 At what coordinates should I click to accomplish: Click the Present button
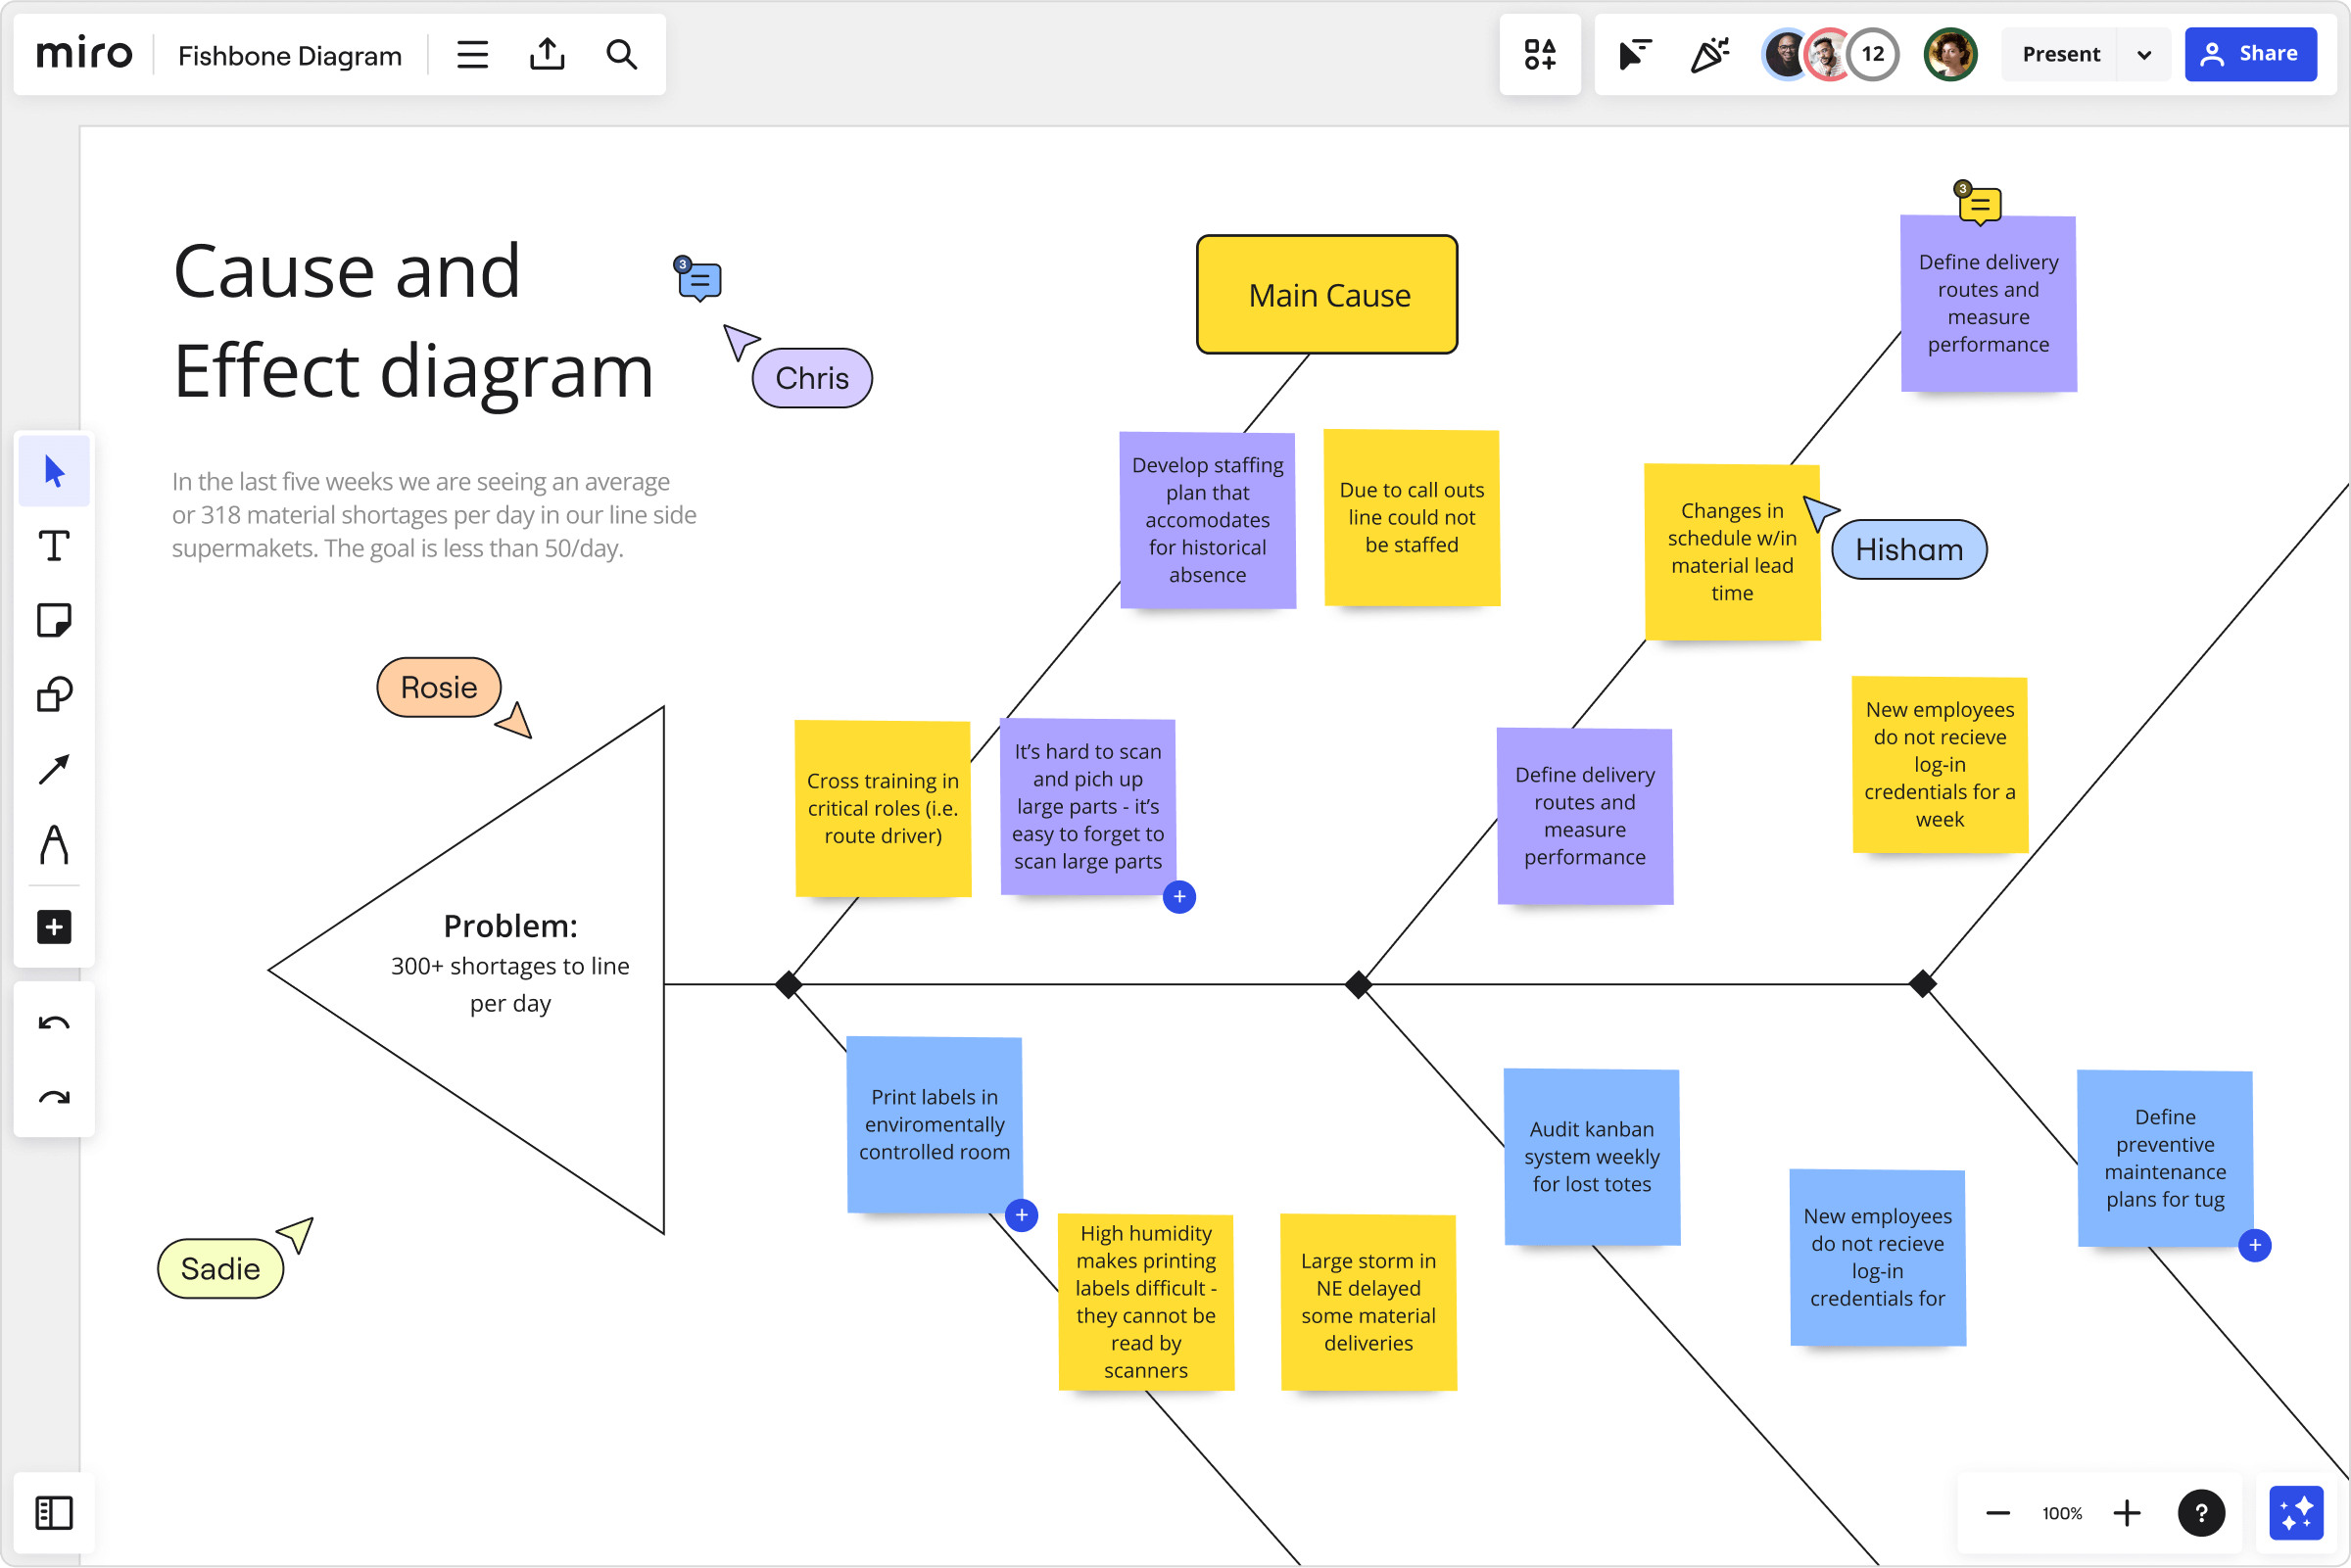[x=2060, y=54]
